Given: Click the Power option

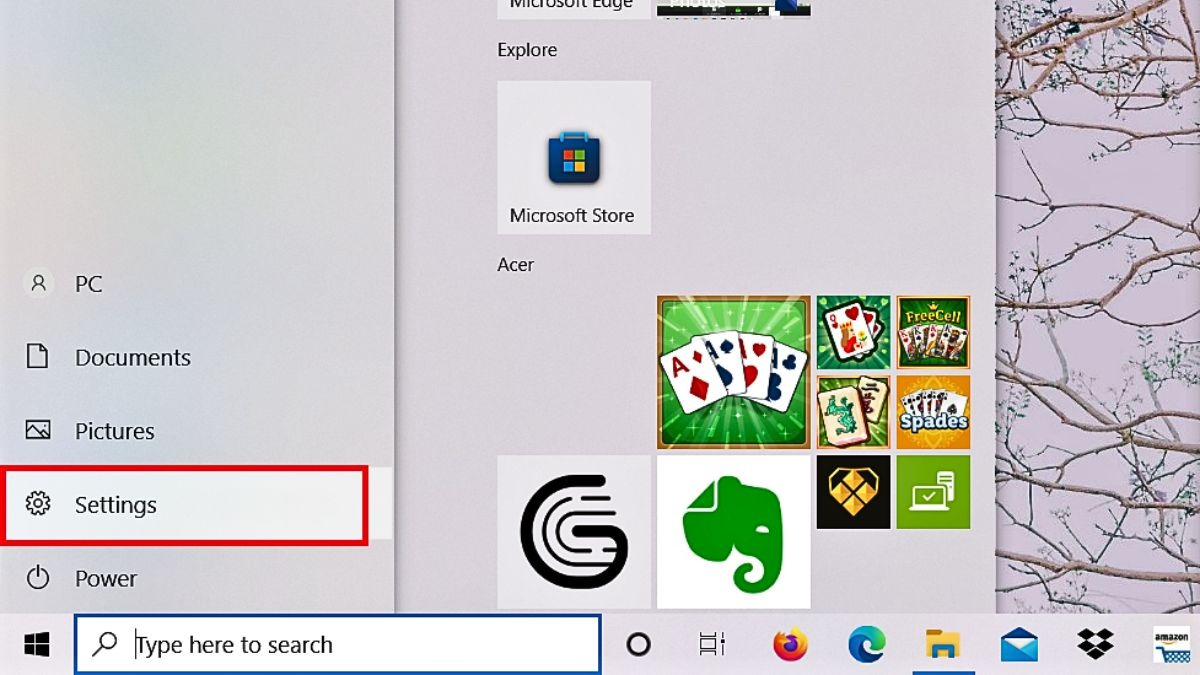Looking at the screenshot, I should click(197, 578).
